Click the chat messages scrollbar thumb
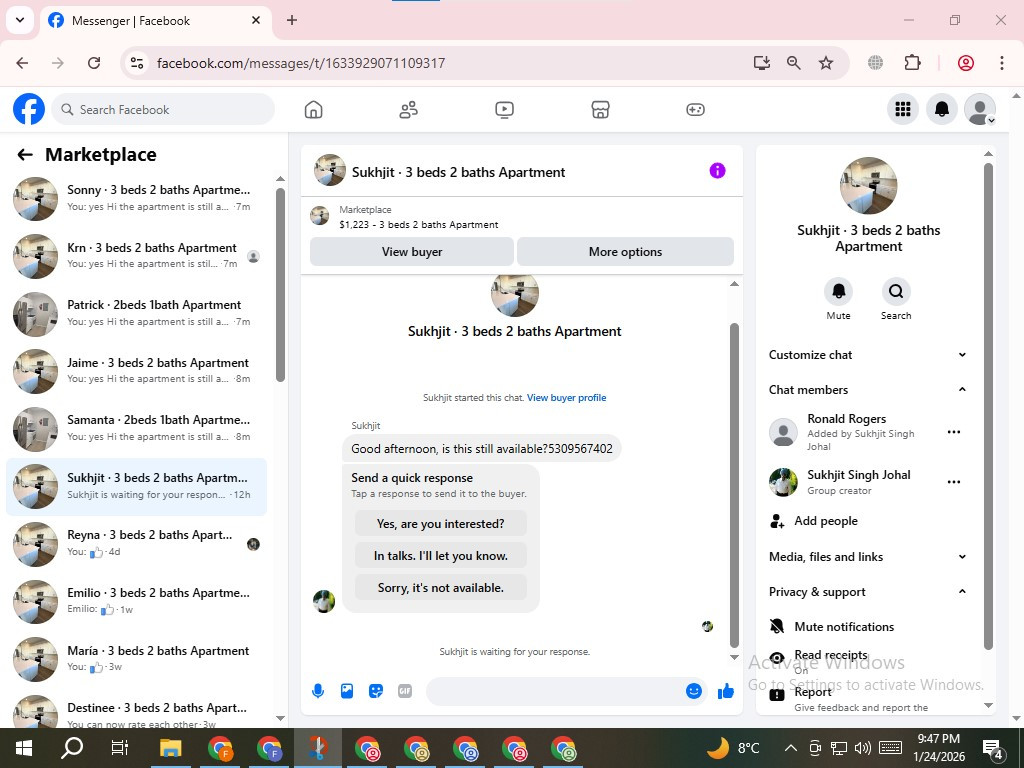Viewport: 1024px width, 768px height. [x=734, y=485]
